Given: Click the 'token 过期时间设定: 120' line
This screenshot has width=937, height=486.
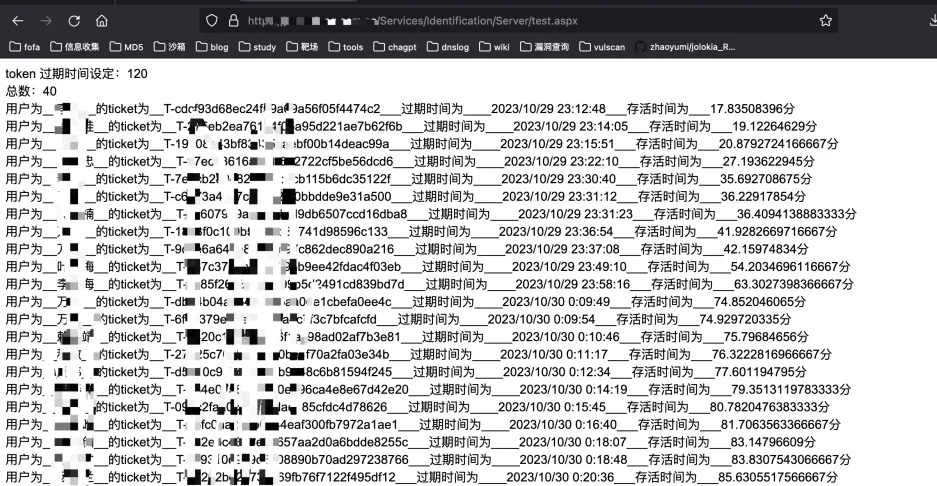Looking at the screenshot, I should pyautogui.click(x=76, y=74).
